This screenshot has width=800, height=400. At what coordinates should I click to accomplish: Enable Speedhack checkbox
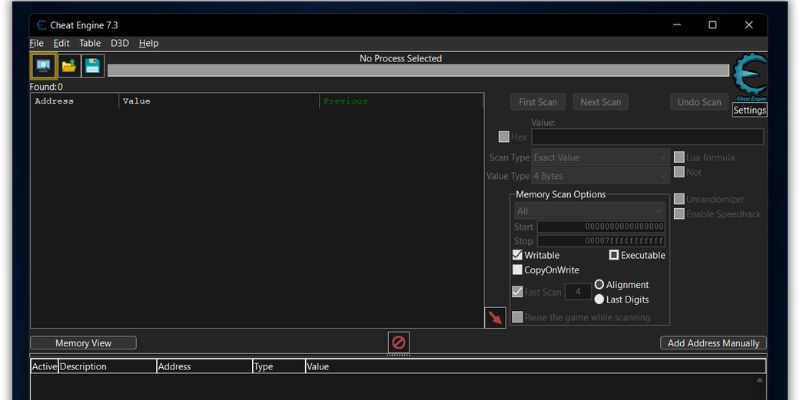click(x=679, y=214)
